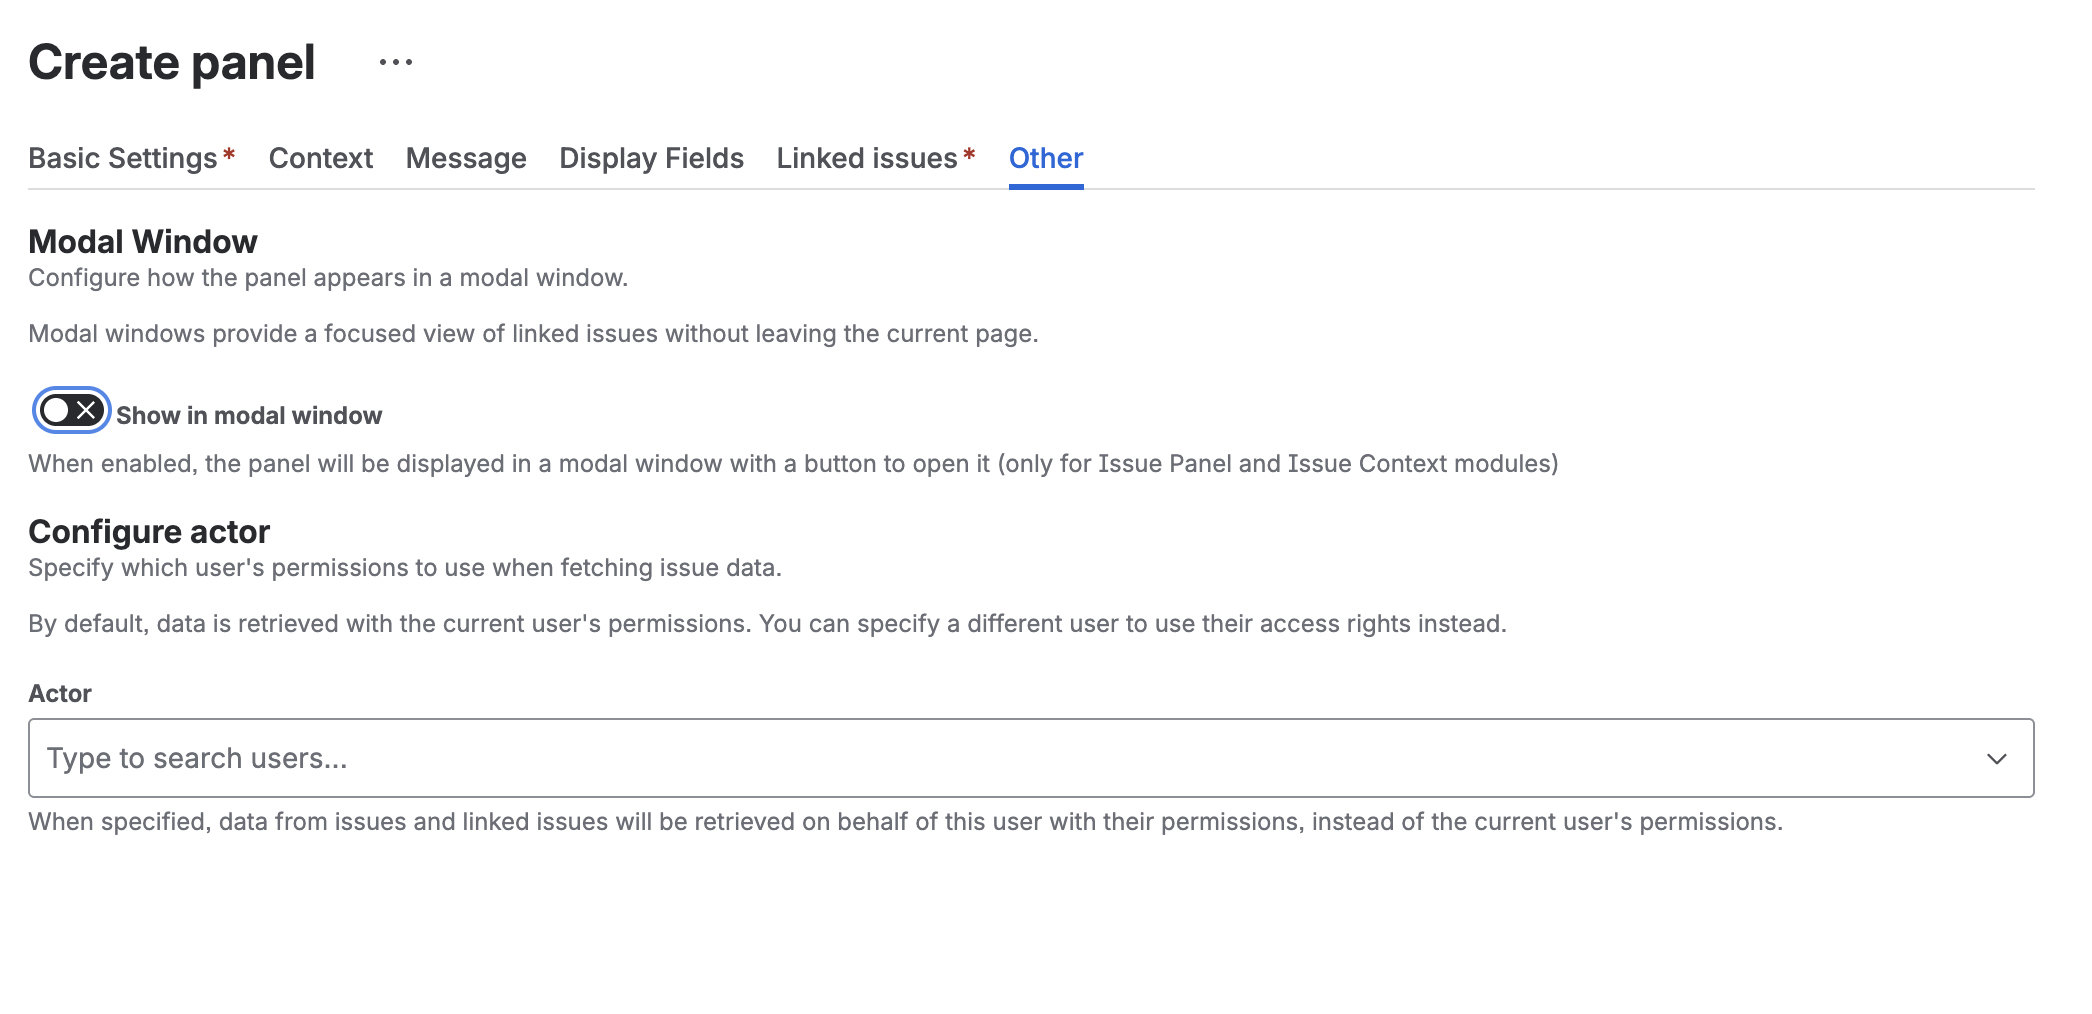Expand the Actor dropdown chevron
This screenshot has height=1014, width=2092.
pyautogui.click(x=1998, y=757)
